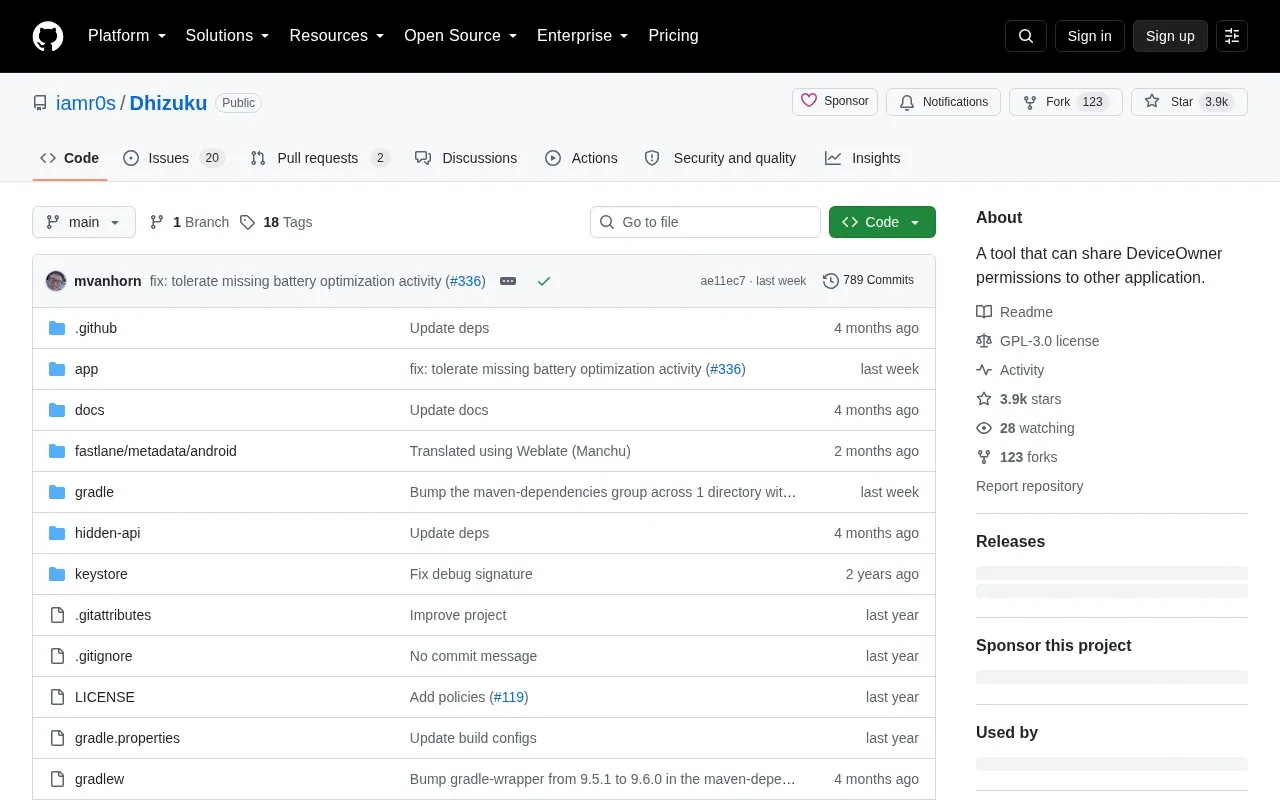1280x800 pixels.
Task: Switch to the Pull requests tab
Action: coord(319,158)
